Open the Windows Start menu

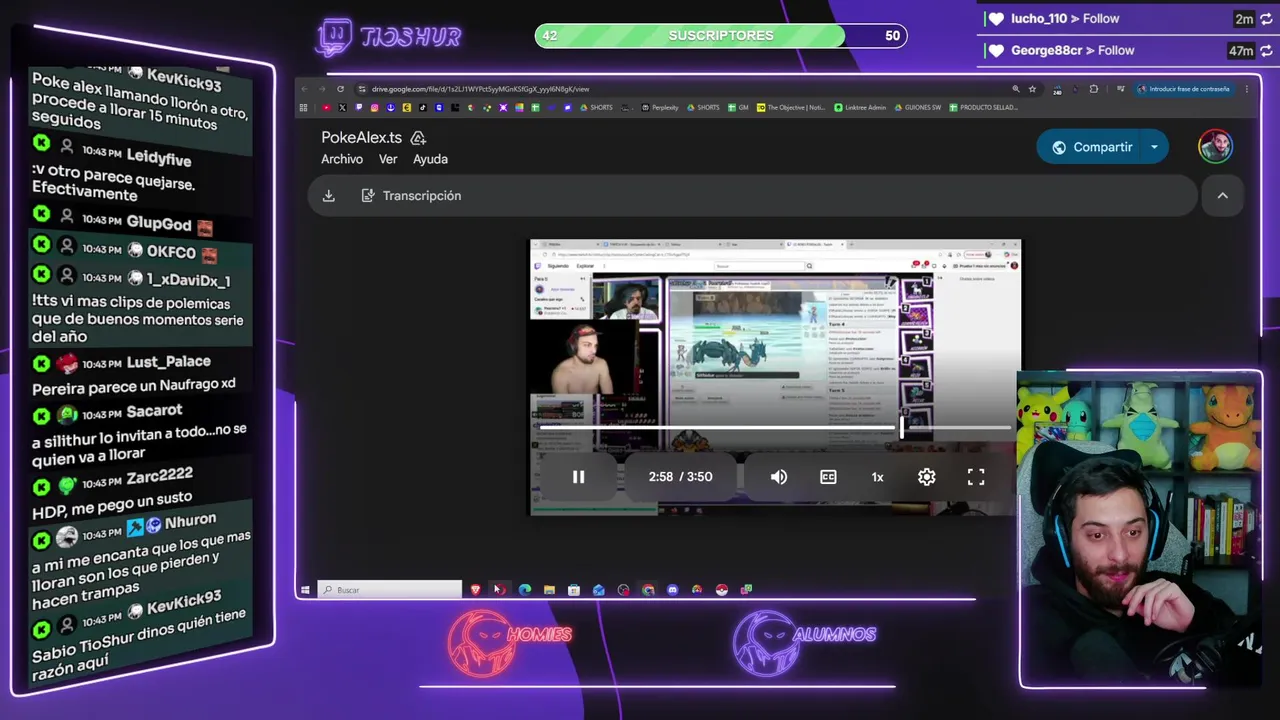[x=305, y=590]
